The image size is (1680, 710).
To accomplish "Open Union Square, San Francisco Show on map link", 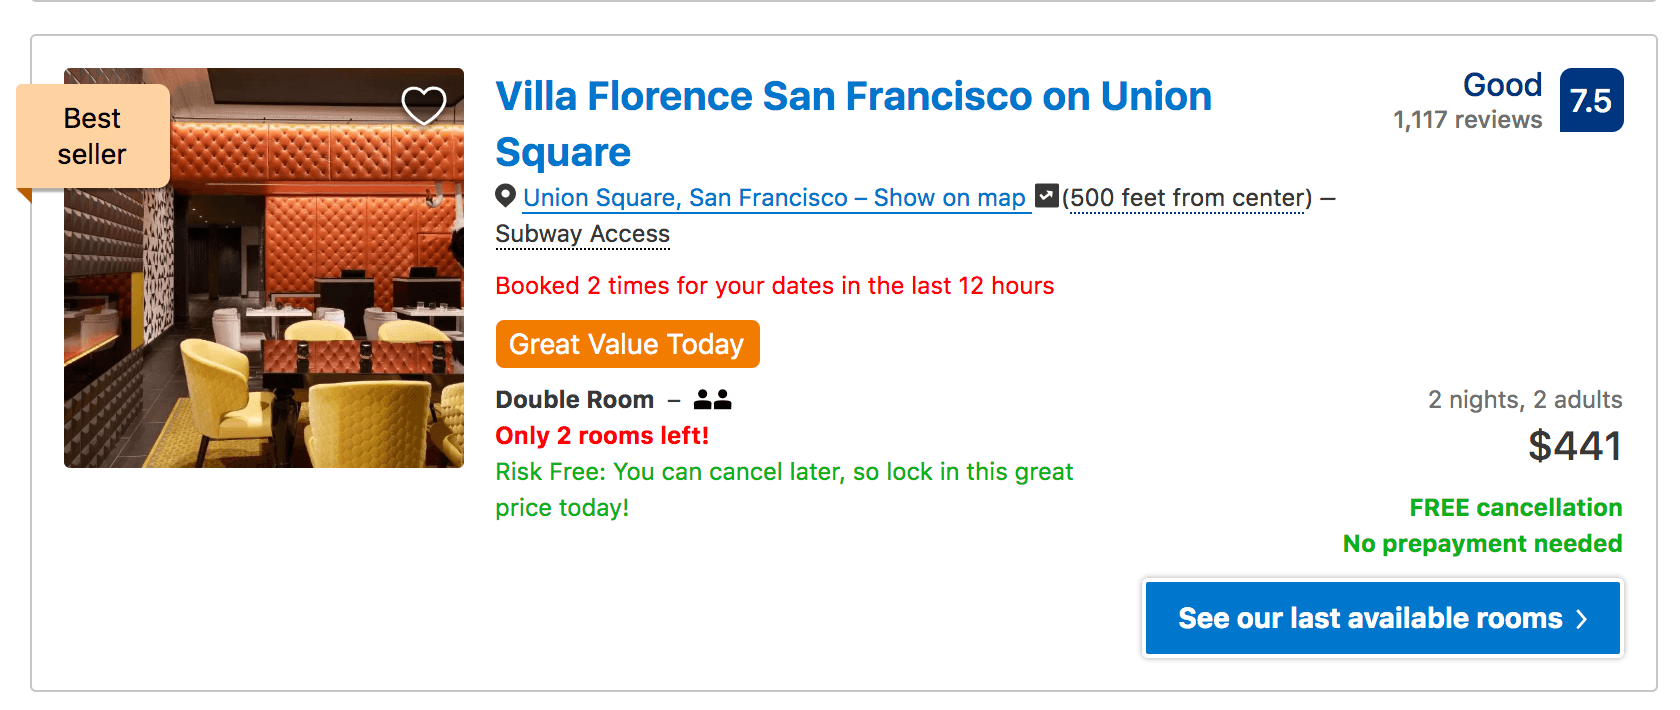I will tap(774, 198).
